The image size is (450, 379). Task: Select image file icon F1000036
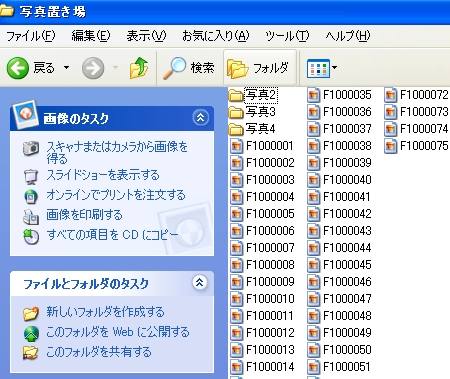[313, 112]
